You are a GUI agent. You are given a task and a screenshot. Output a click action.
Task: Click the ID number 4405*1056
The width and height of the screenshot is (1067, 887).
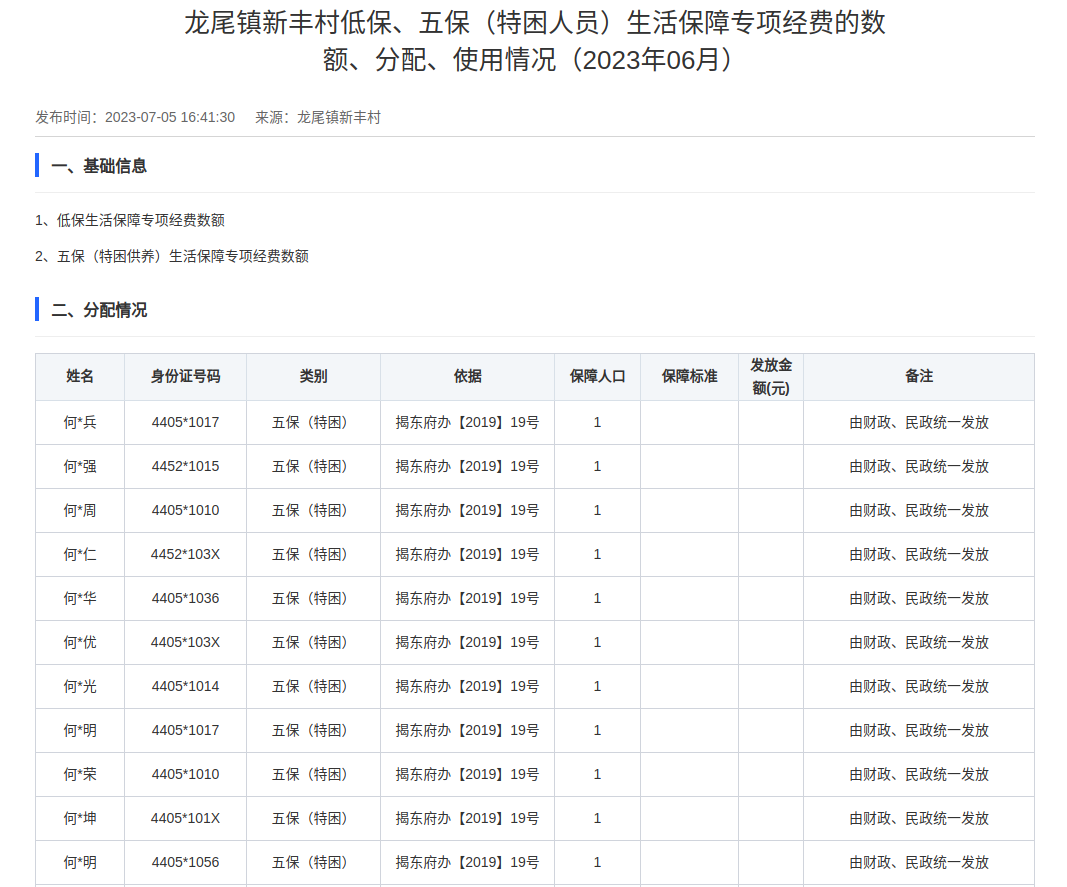pos(185,862)
